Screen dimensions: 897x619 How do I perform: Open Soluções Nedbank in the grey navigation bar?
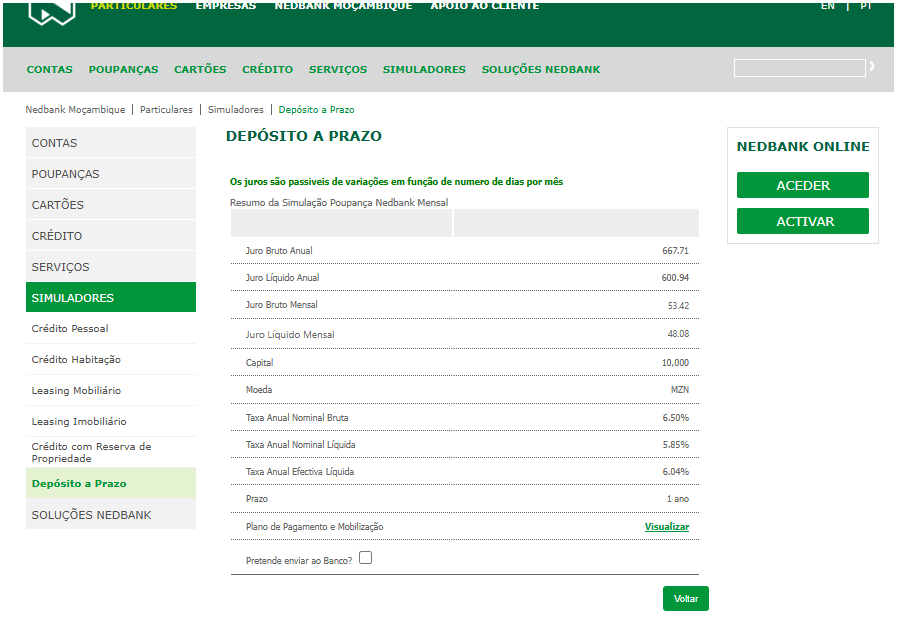(x=541, y=69)
